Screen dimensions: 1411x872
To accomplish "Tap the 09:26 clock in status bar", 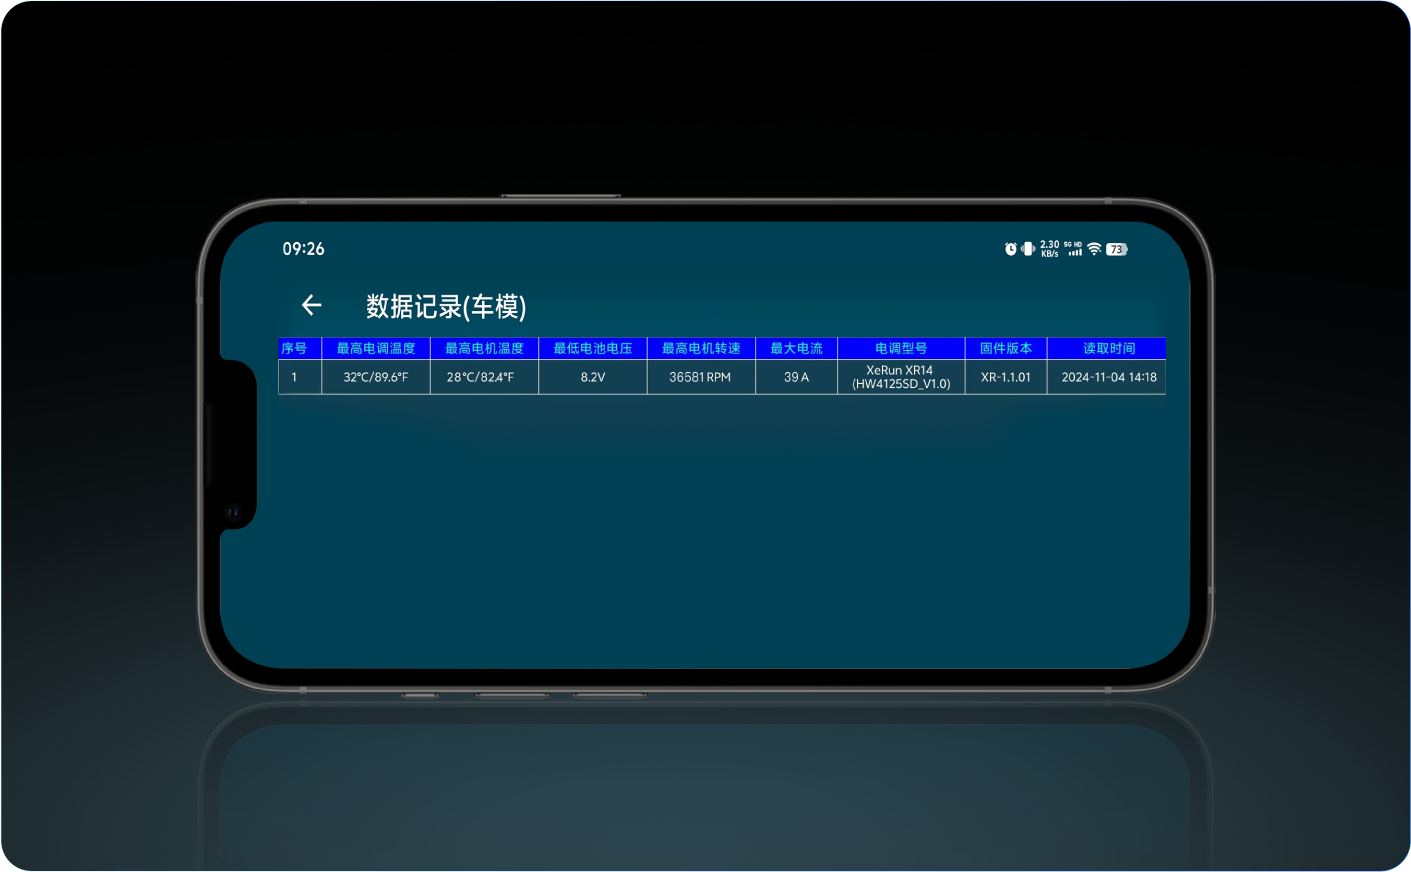I will pos(303,249).
